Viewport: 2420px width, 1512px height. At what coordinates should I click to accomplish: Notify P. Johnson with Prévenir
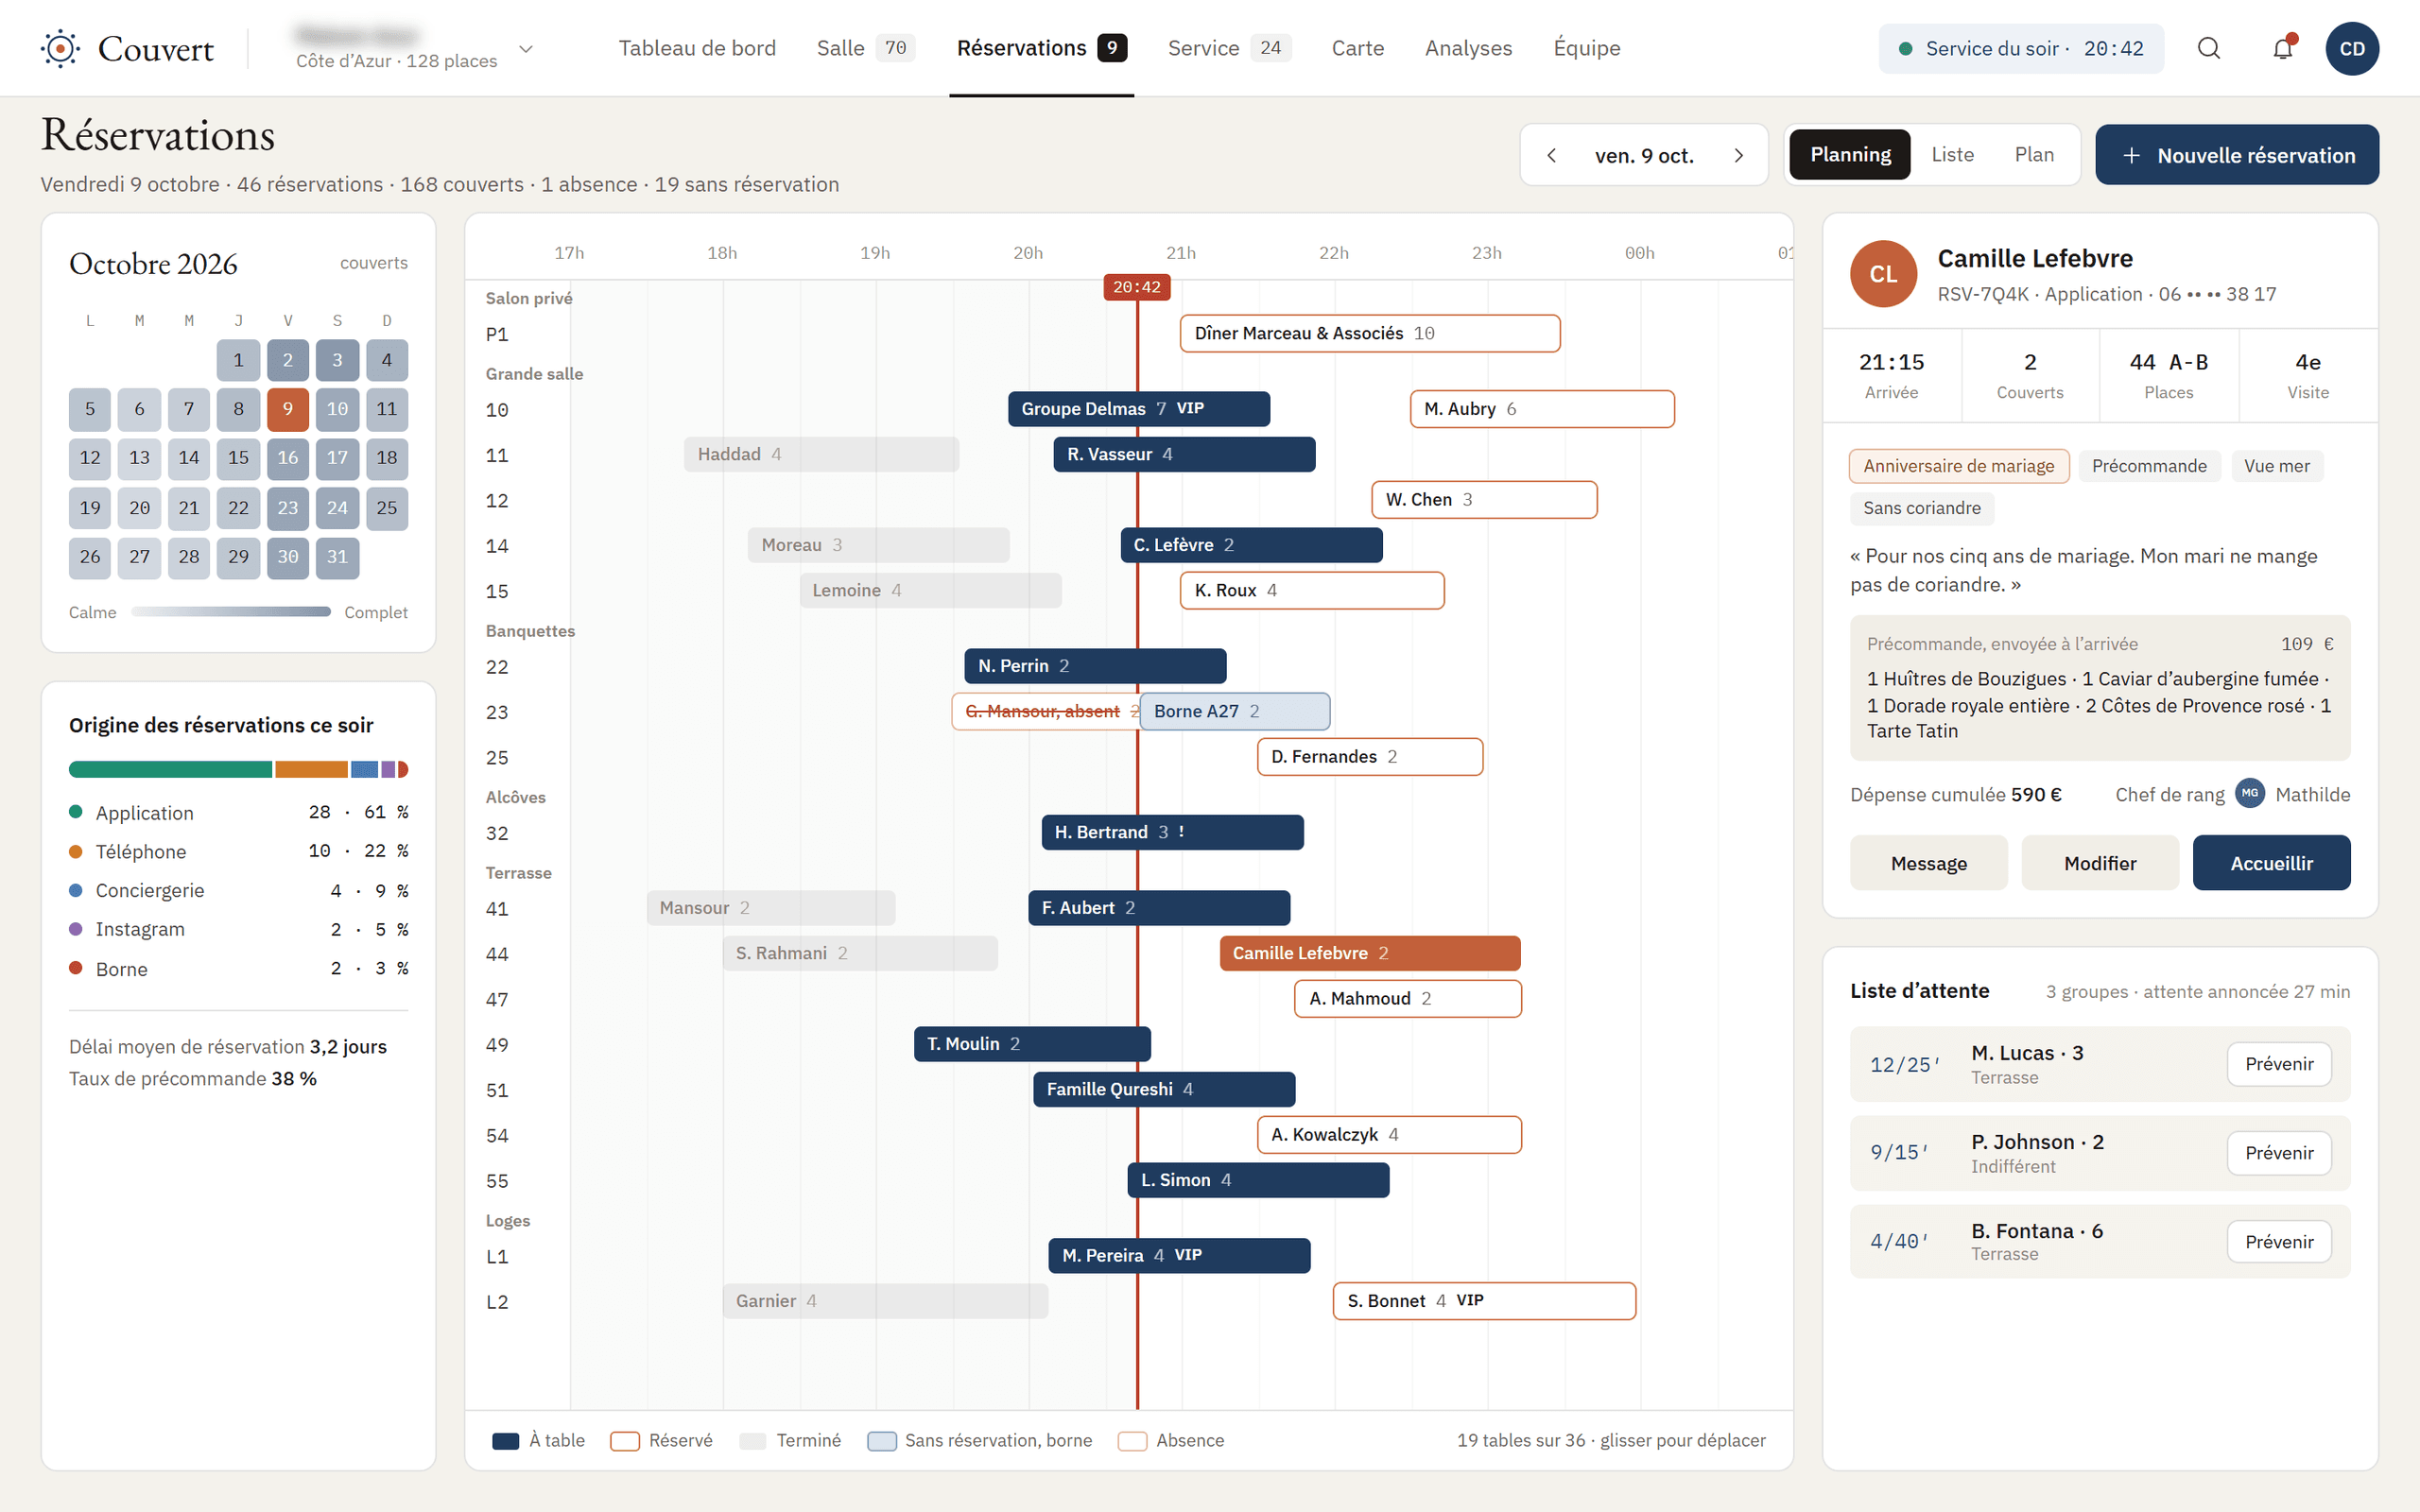(x=2279, y=1153)
